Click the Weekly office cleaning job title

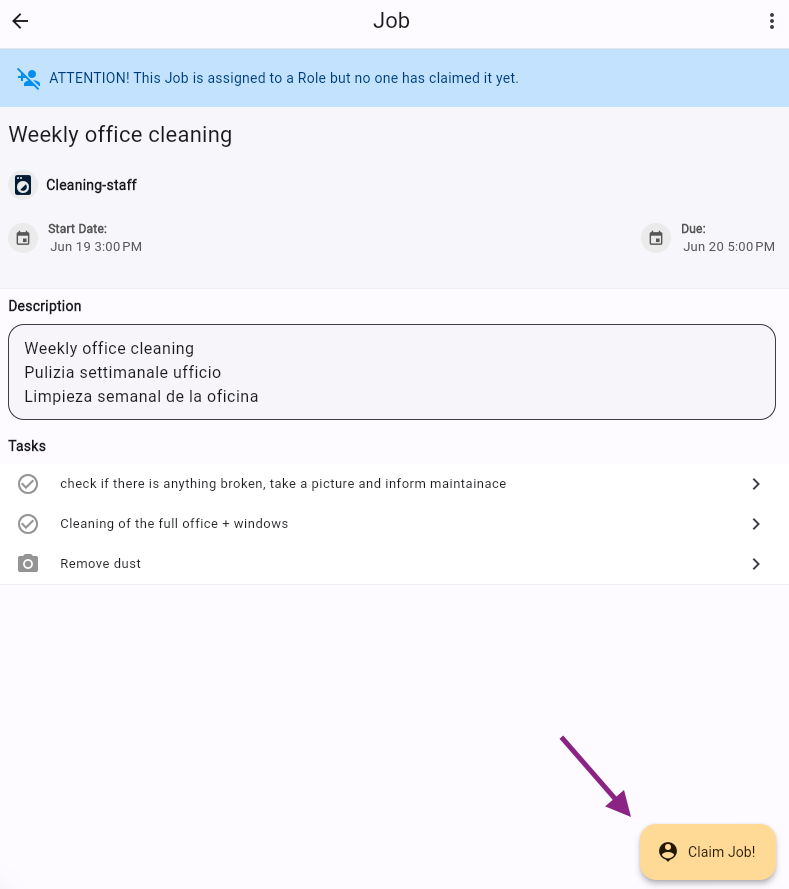[120, 135]
